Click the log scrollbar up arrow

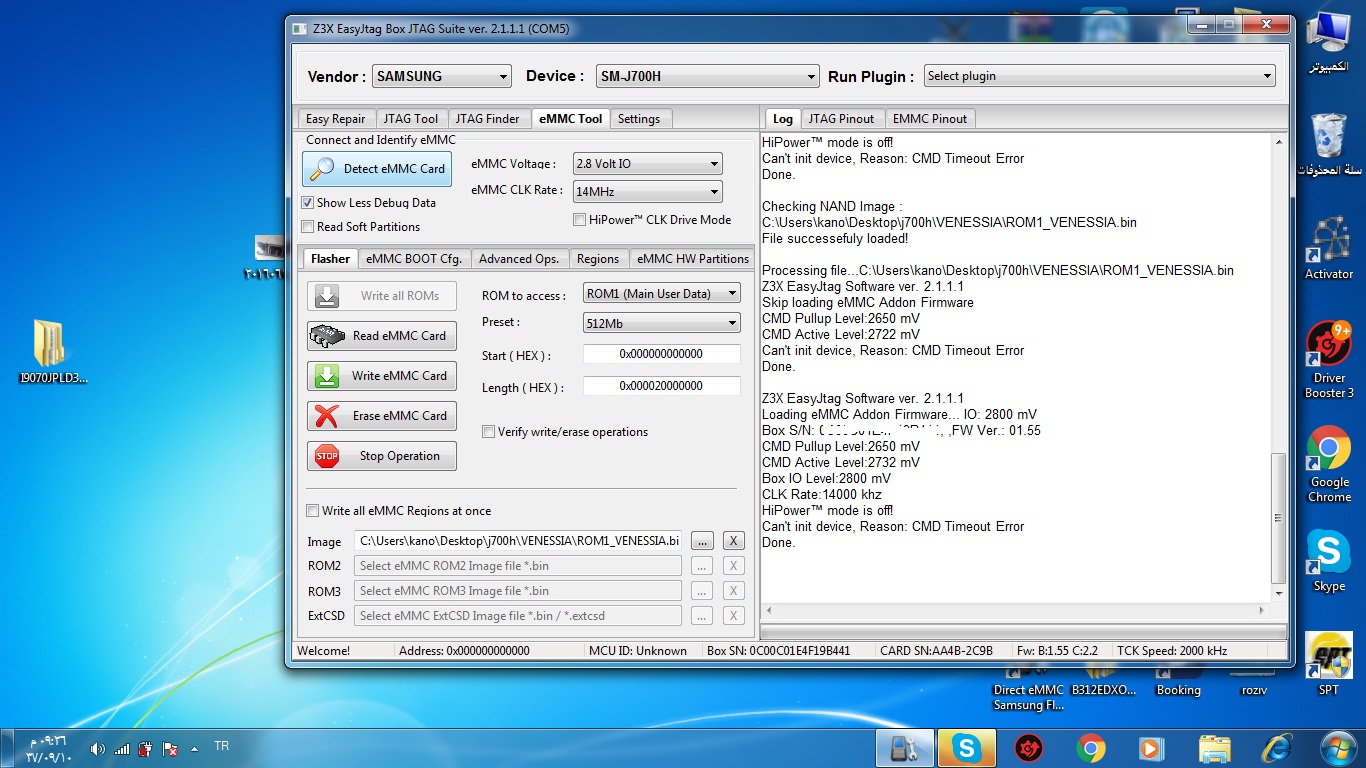pos(1278,142)
